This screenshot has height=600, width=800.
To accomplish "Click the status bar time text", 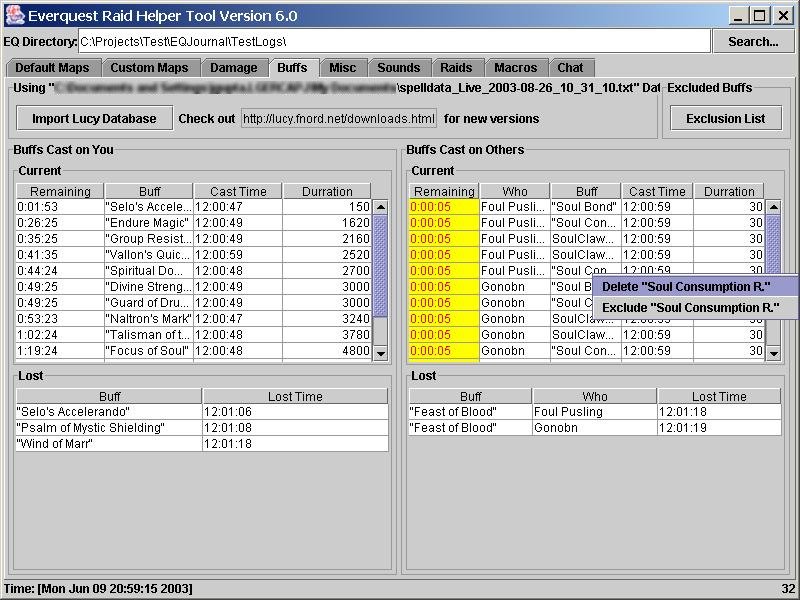I will pos(98,589).
